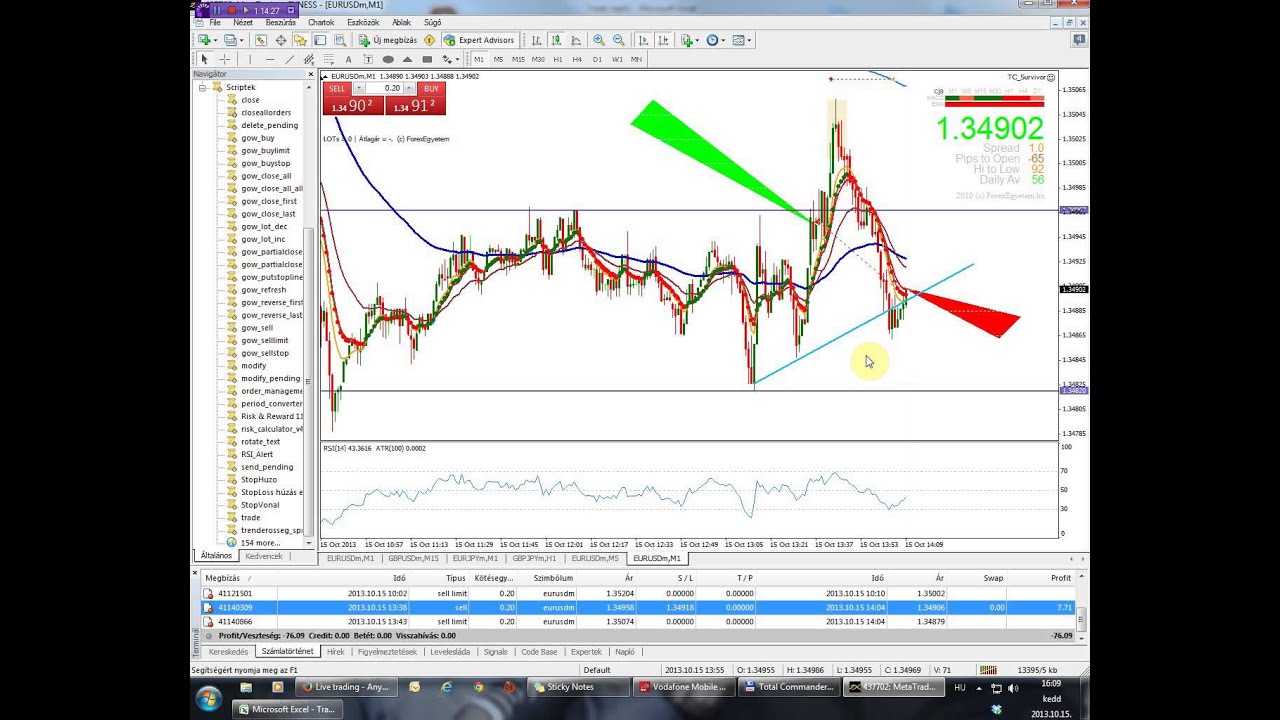Click the yellow diamond MetaEditor icon
1280x720 pixels.
(429, 40)
